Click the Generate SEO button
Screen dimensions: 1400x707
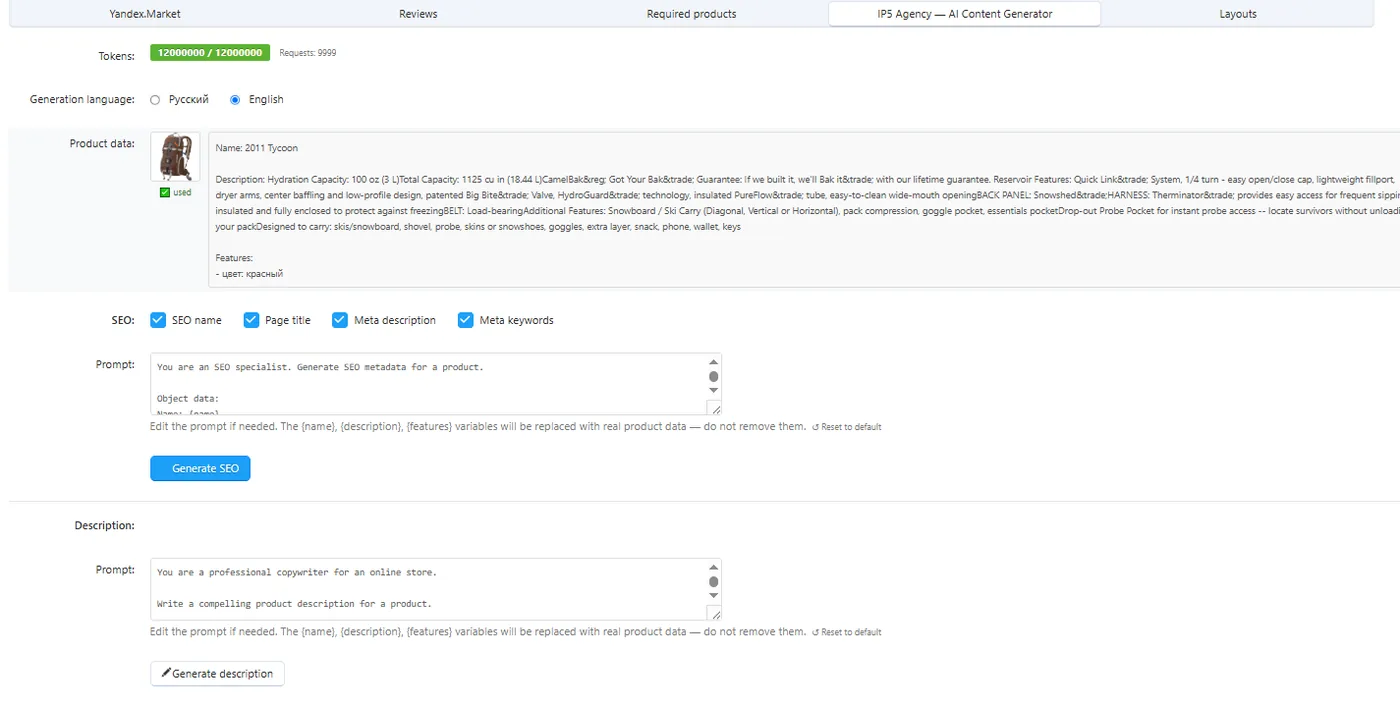tap(200, 468)
